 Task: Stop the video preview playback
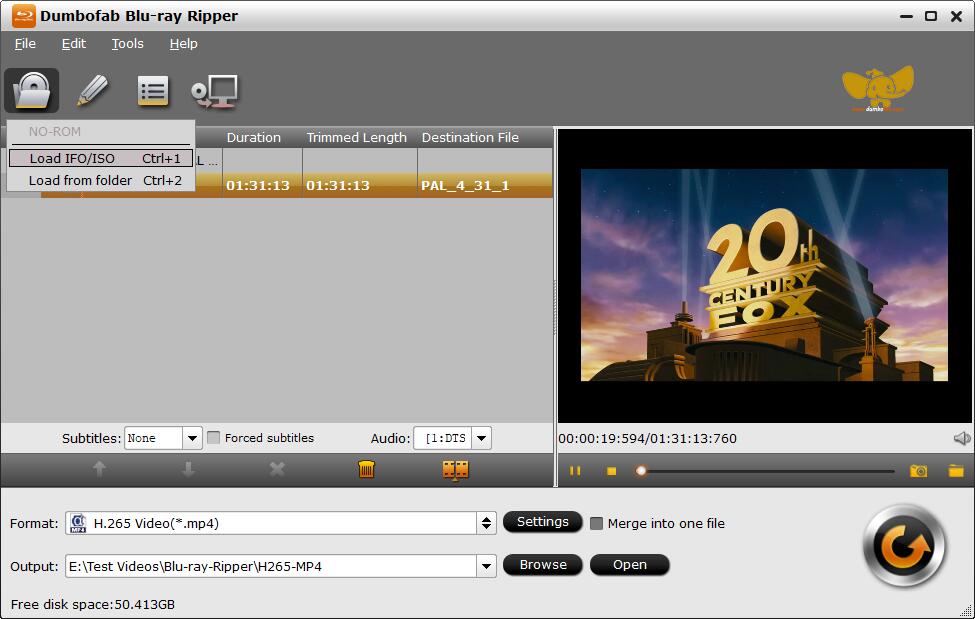tap(611, 471)
